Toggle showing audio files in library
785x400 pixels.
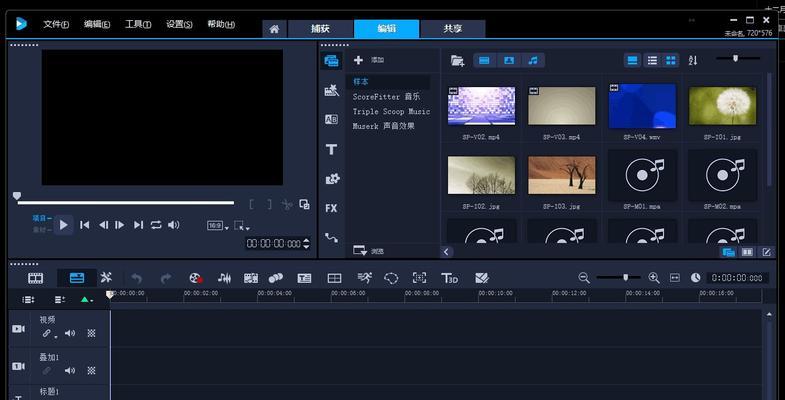click(x=533, y=61)
